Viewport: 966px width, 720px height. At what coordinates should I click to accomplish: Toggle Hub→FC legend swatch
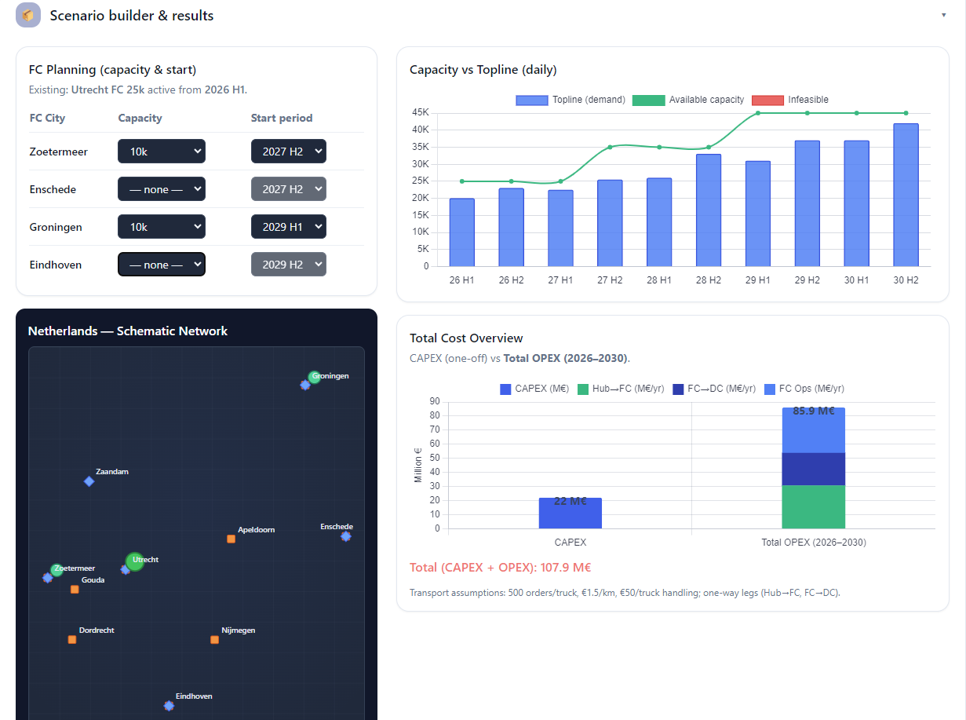click(x=583, y=389)
